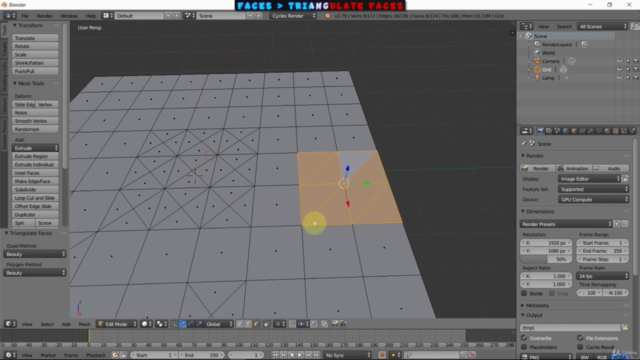640x360 pixels.
Task: Play the animation forward
Action: tap(300, 355)
